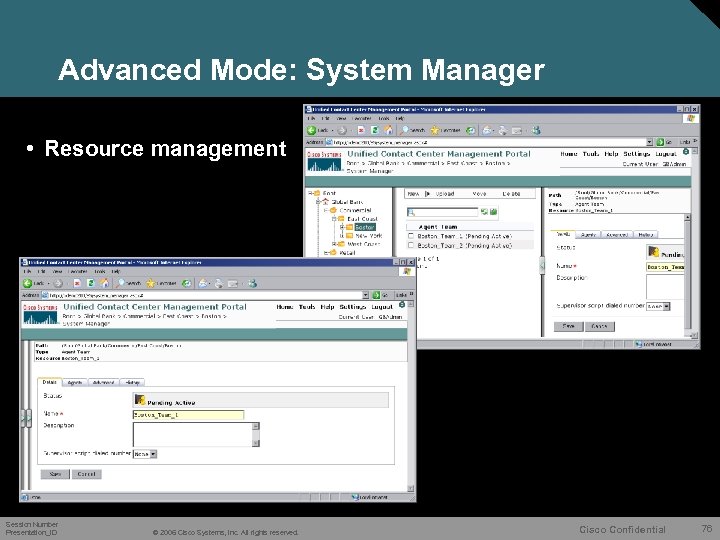Click Search icon in rear browser toolbar

[405, 130]
